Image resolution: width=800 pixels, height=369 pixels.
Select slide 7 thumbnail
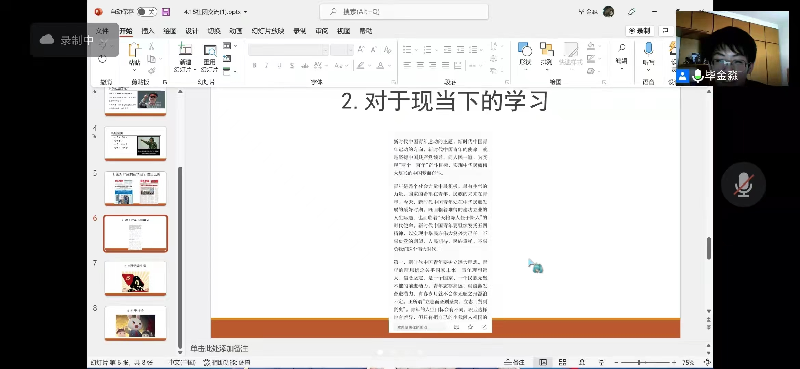[x=135, y=278]
